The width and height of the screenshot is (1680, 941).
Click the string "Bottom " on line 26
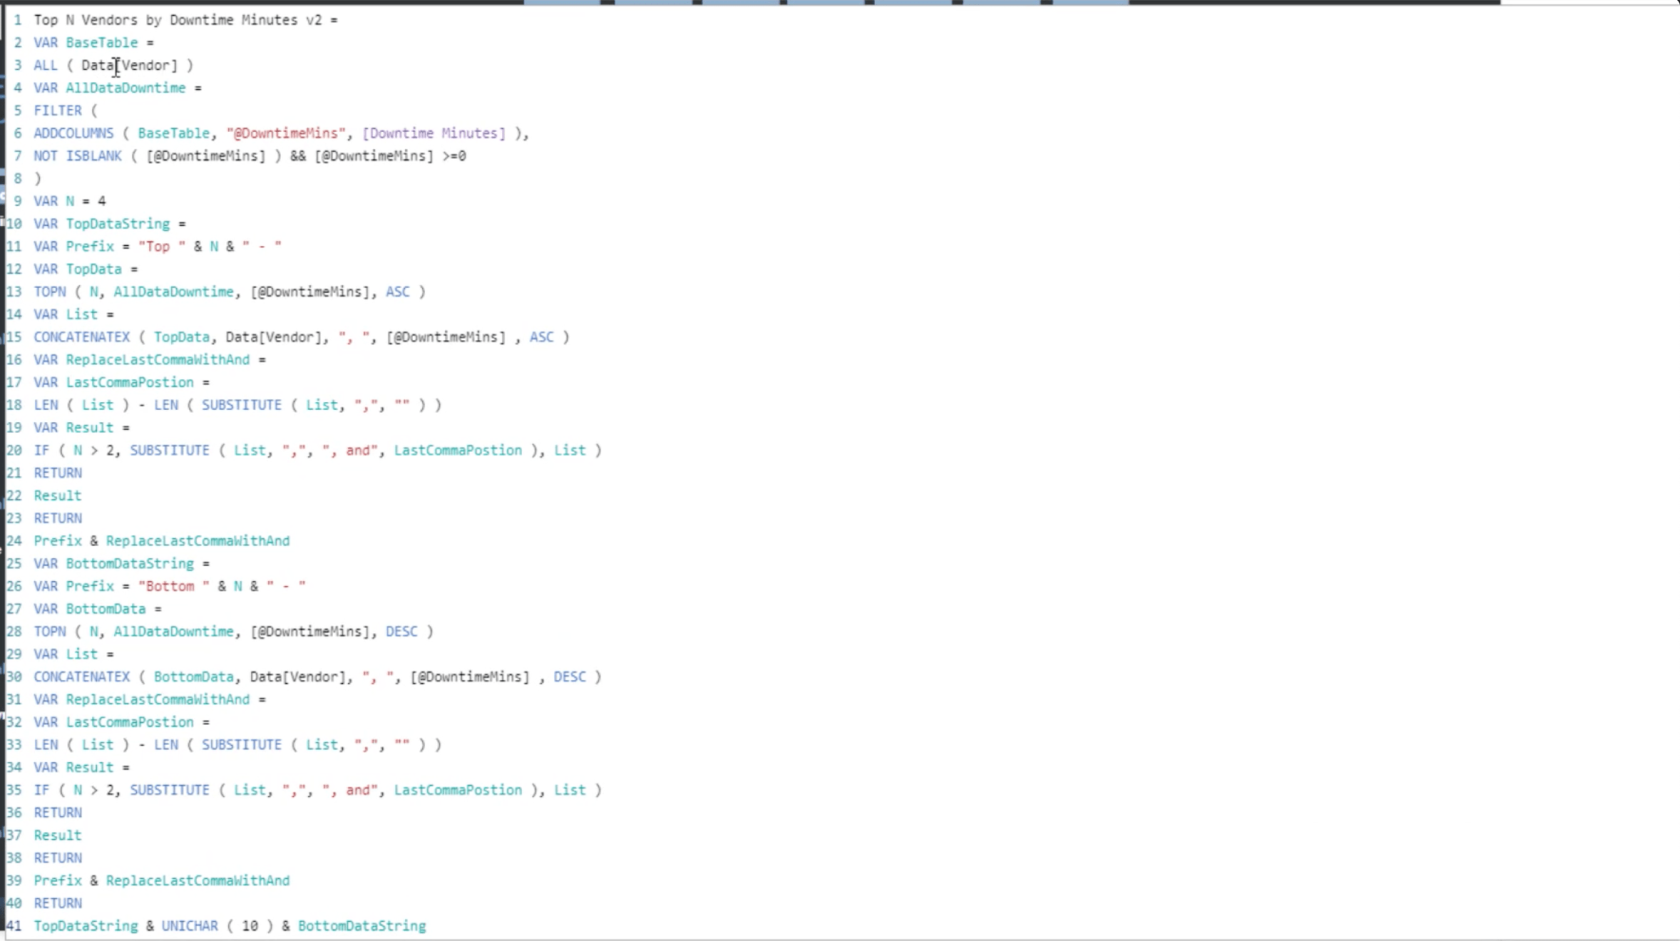tap(174, 587)
